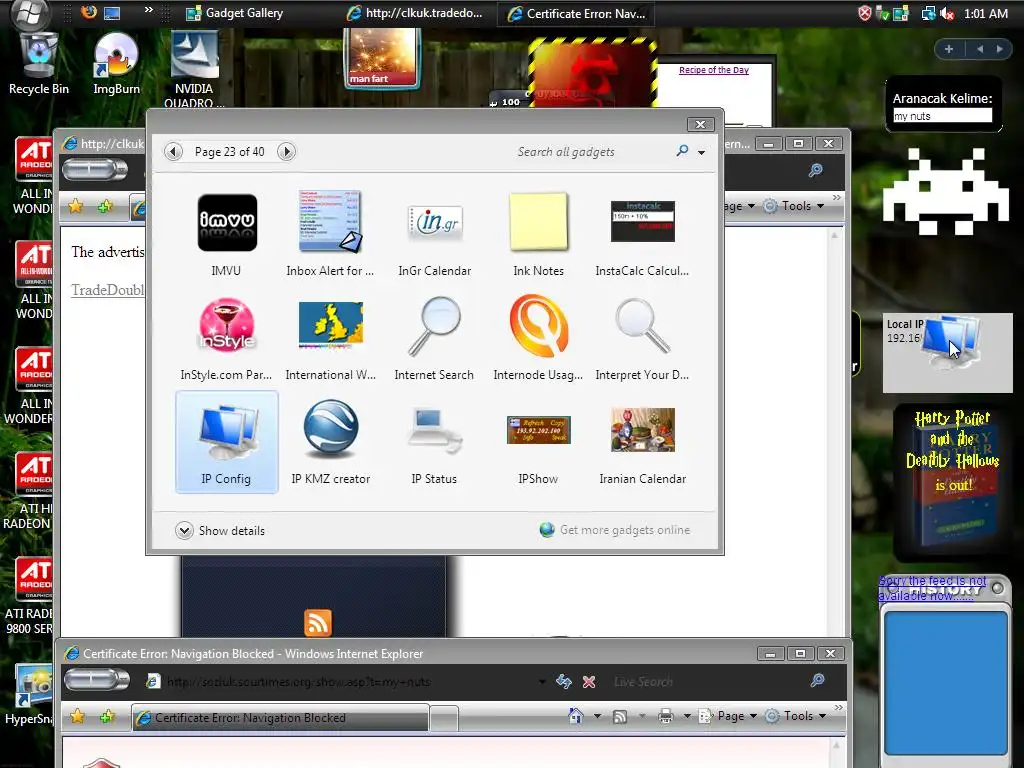Launch Firefox from Quick Launch
The image size is (1024, 768).
click(x=88, y=12)
